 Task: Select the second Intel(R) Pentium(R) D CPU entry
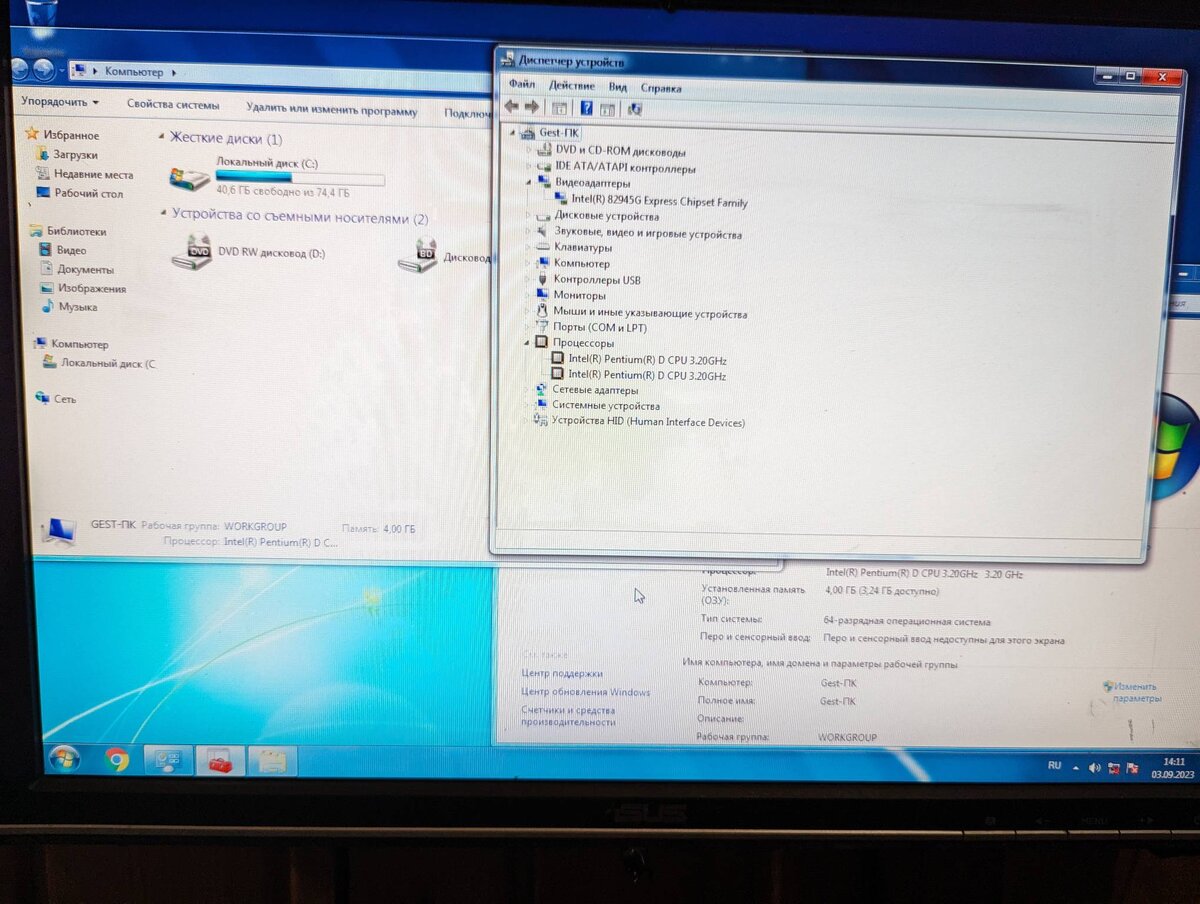tap(647, 376)
